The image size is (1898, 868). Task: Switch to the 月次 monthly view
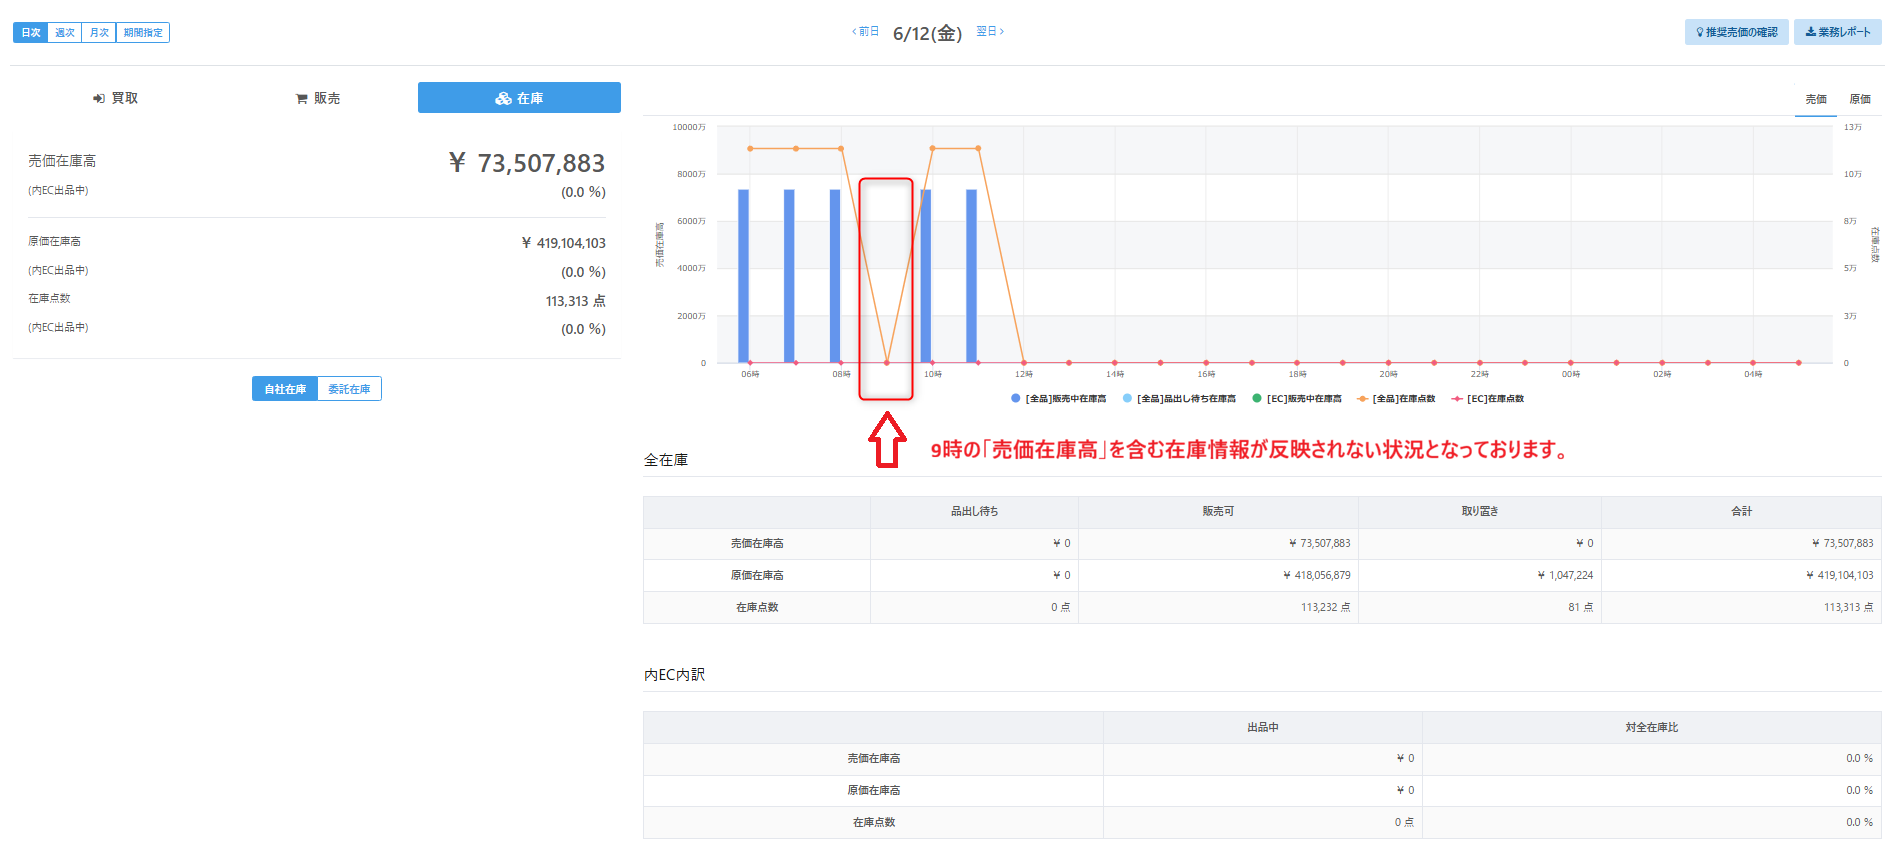tap(99, 33)
